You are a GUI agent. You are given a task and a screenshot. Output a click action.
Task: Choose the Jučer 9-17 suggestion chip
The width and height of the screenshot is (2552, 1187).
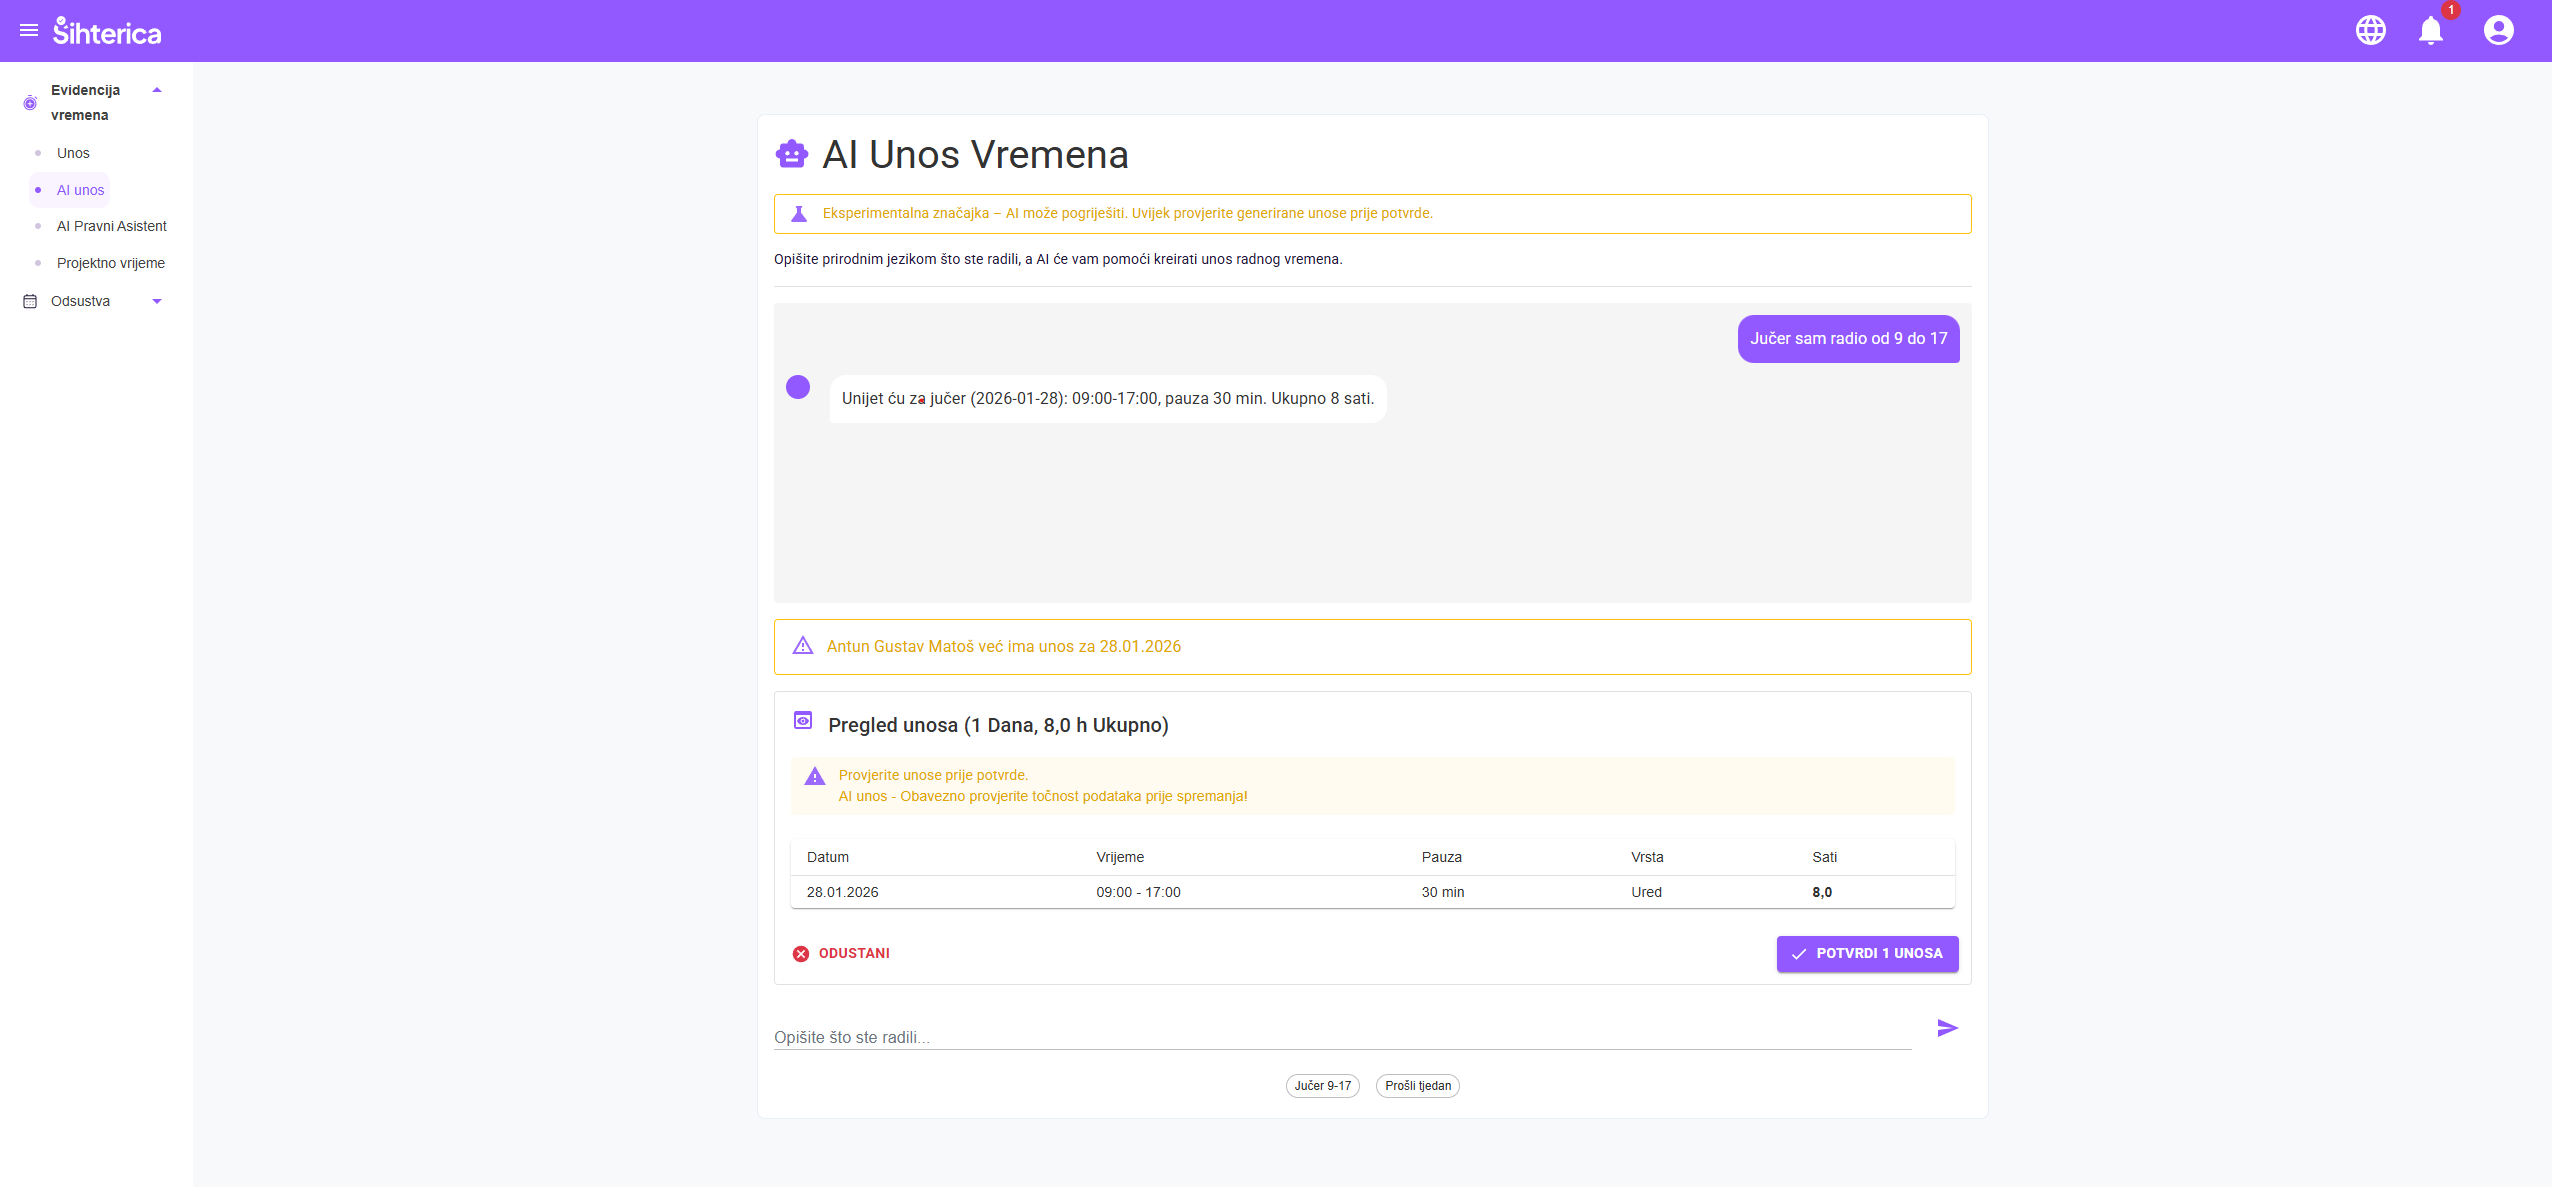[1322, 1086]
